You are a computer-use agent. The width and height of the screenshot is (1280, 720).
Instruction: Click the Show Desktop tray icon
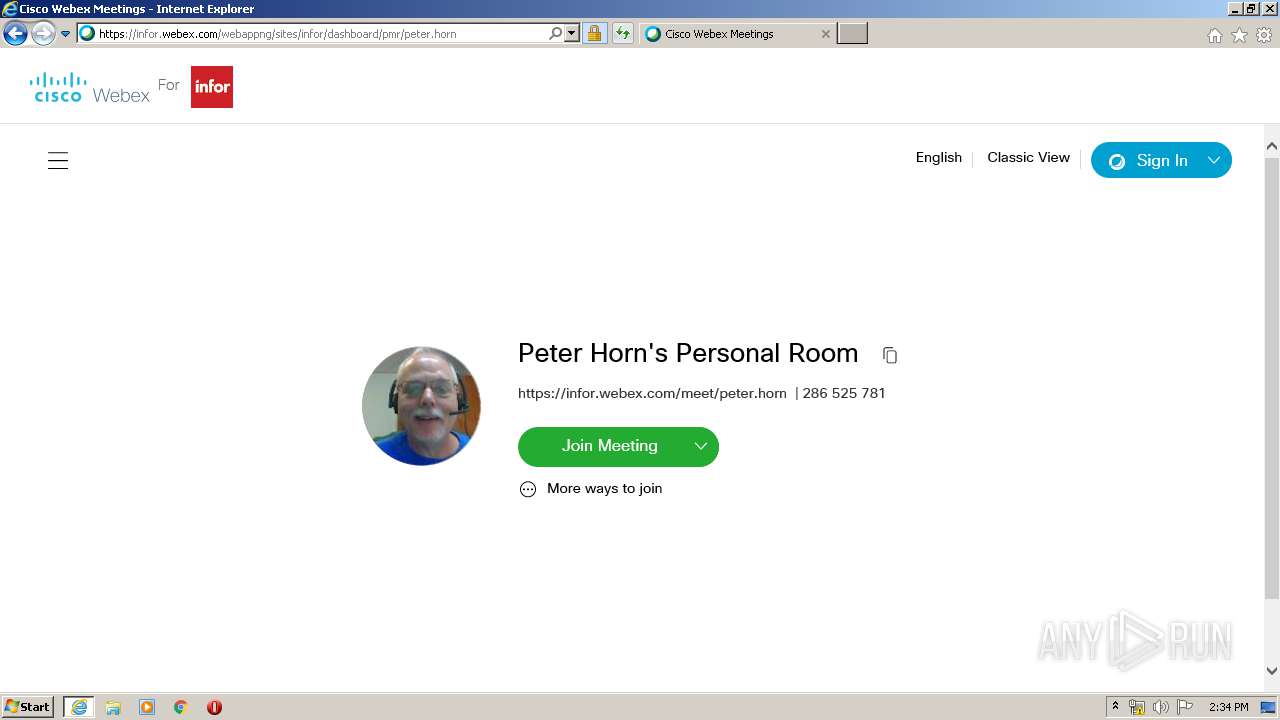[1269, 707]
